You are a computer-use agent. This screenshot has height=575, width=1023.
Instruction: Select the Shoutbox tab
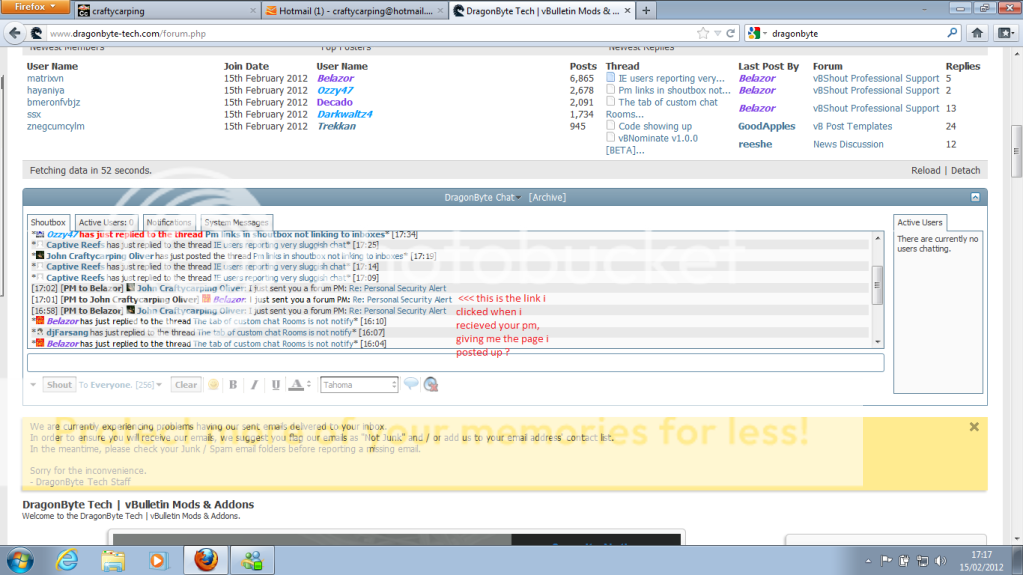pos(48,222)
